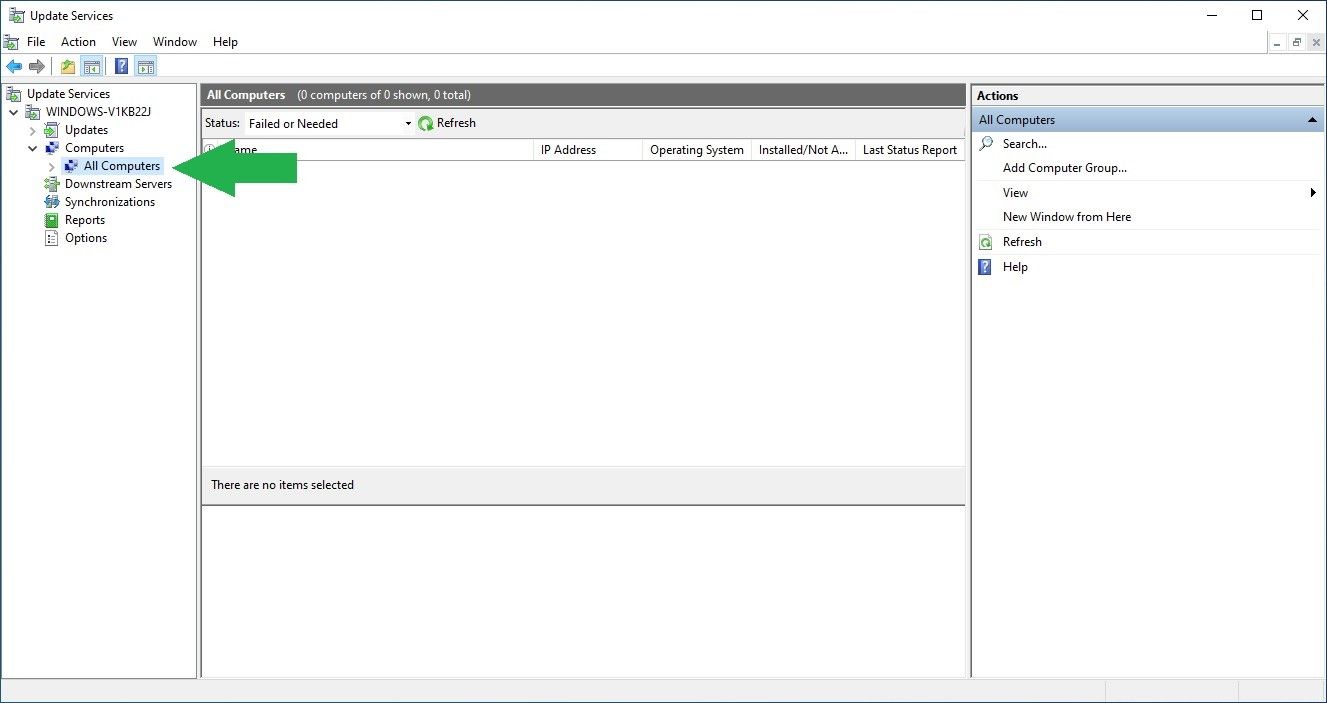Click the MDI child restore button

coord(1297,42)
